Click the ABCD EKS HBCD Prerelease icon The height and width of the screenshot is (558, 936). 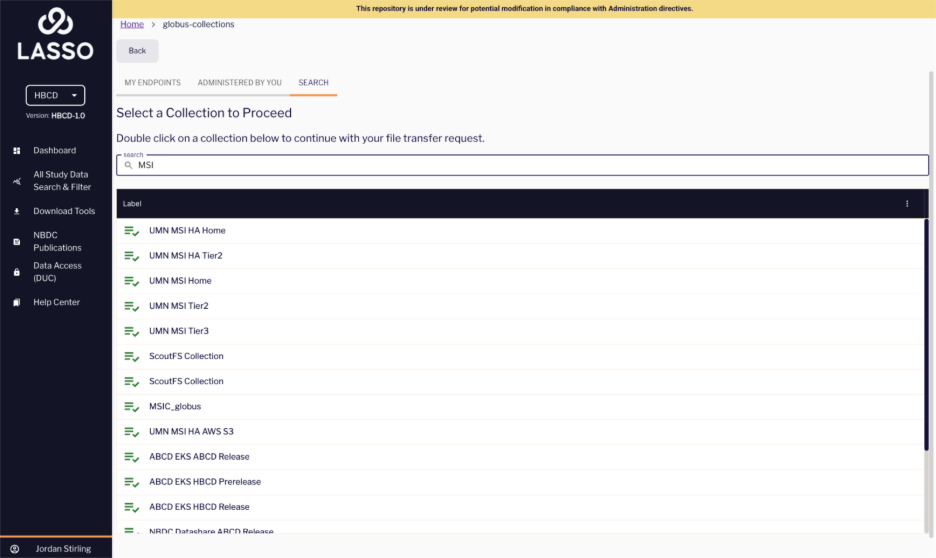pos(132,482)
